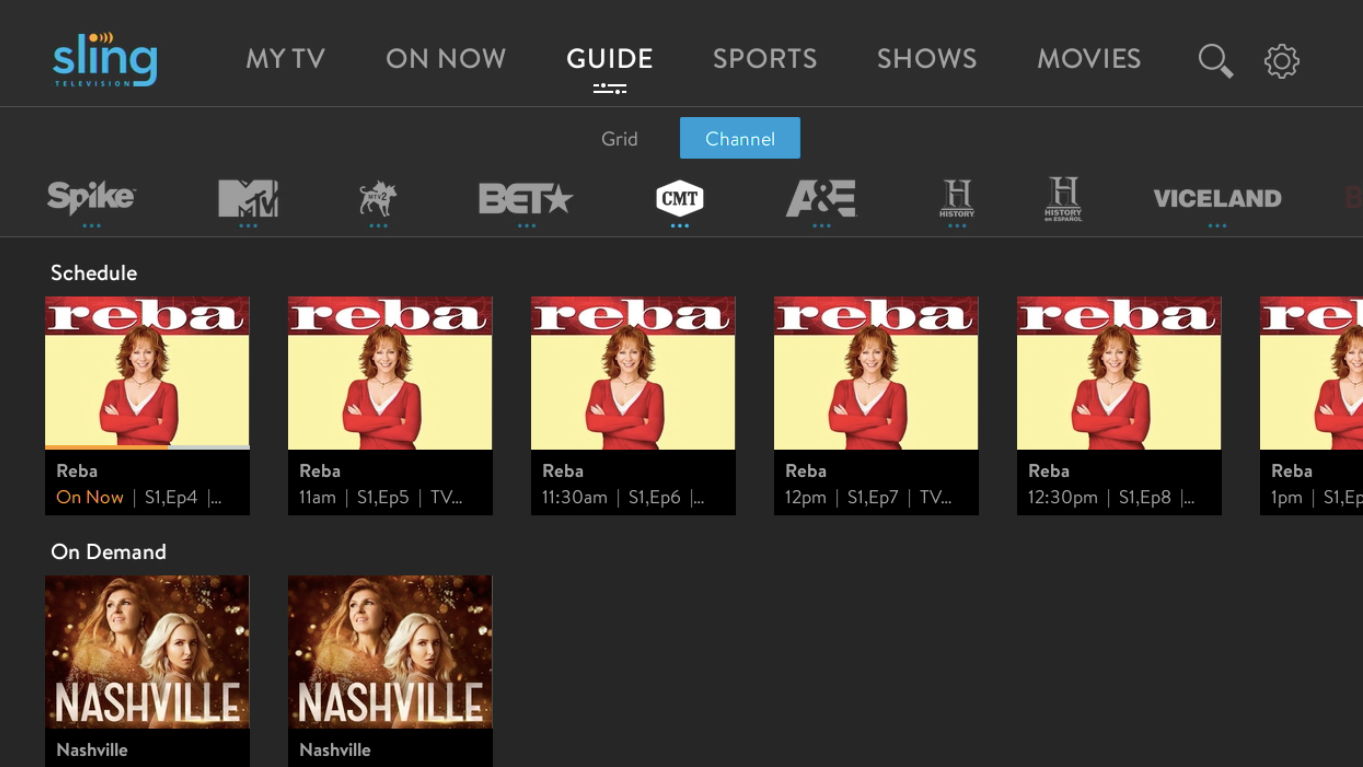Click the progress bar on the On Now episode
The width and height of the screenshot is (1363, 767).
pyautogui.click(x=147, y=445)
